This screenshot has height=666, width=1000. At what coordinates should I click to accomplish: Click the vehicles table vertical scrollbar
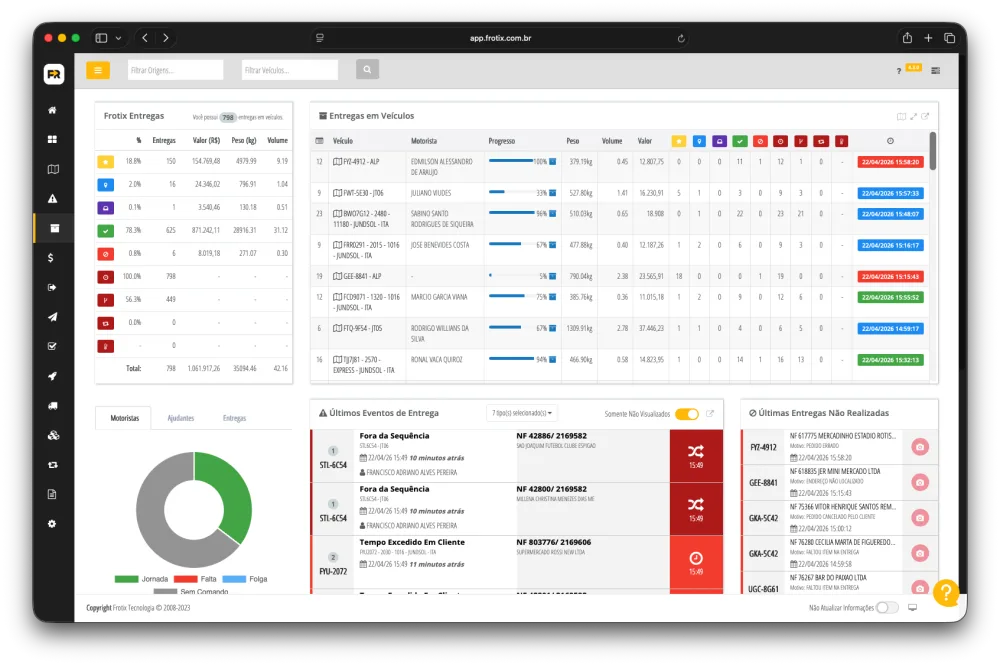pos(932,151)
